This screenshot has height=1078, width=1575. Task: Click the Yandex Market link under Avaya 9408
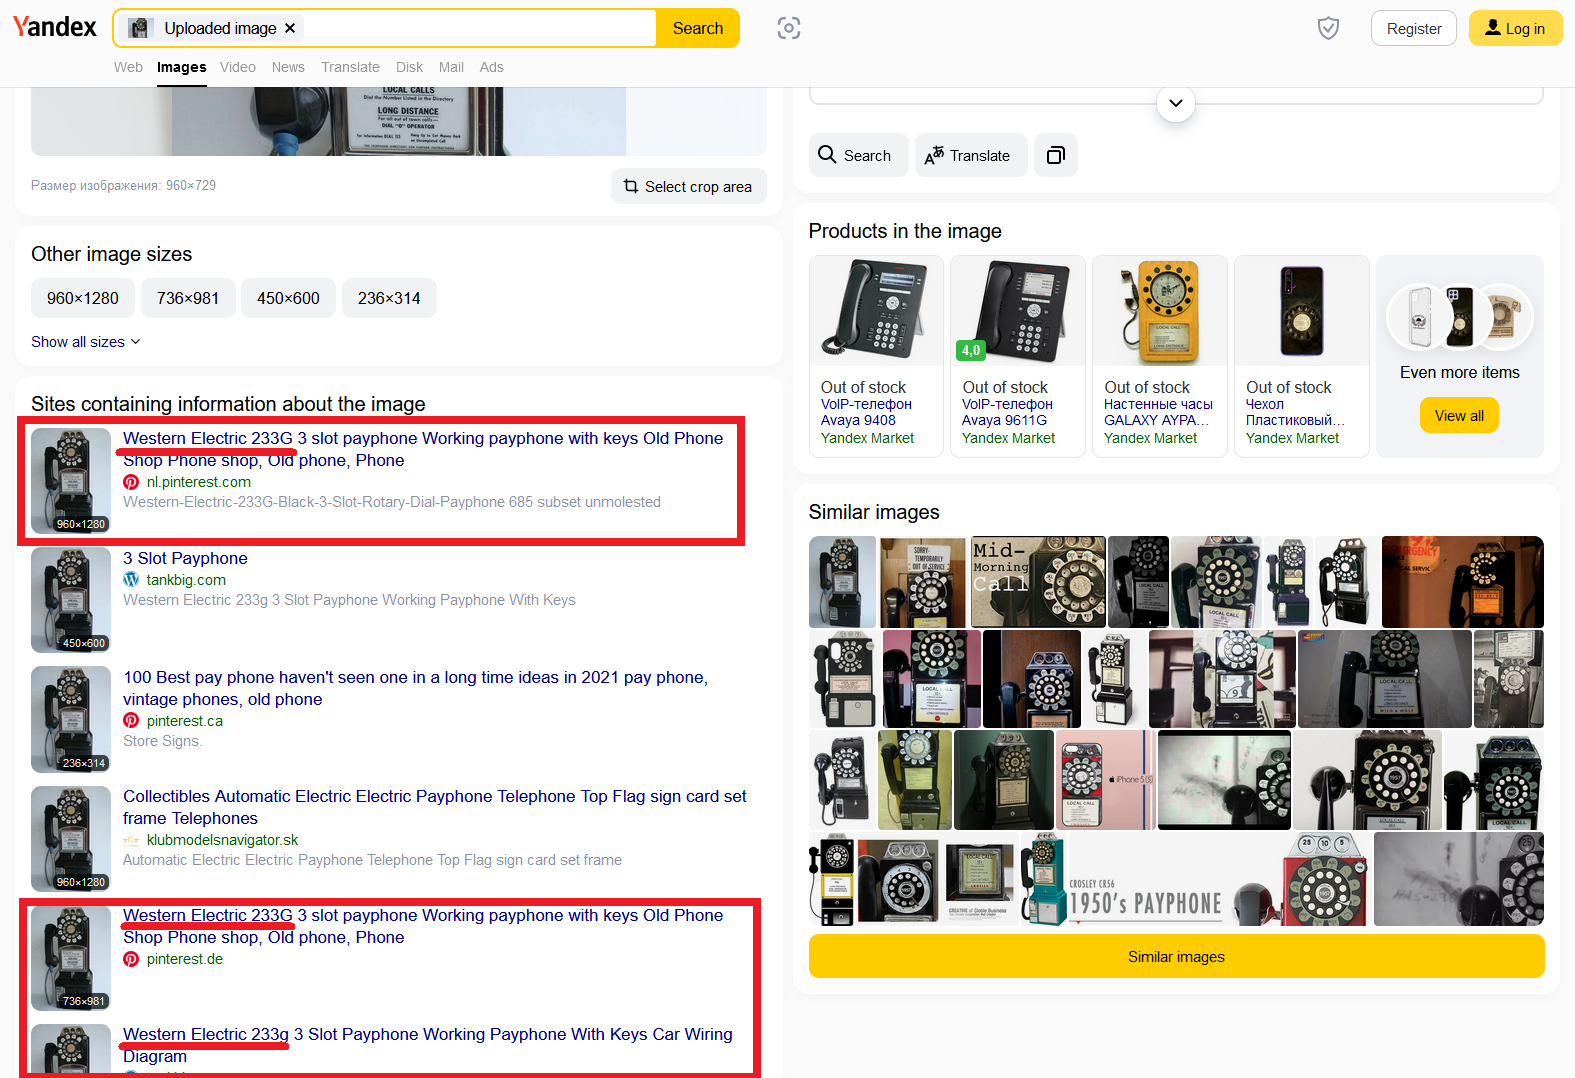coord(867,438)
